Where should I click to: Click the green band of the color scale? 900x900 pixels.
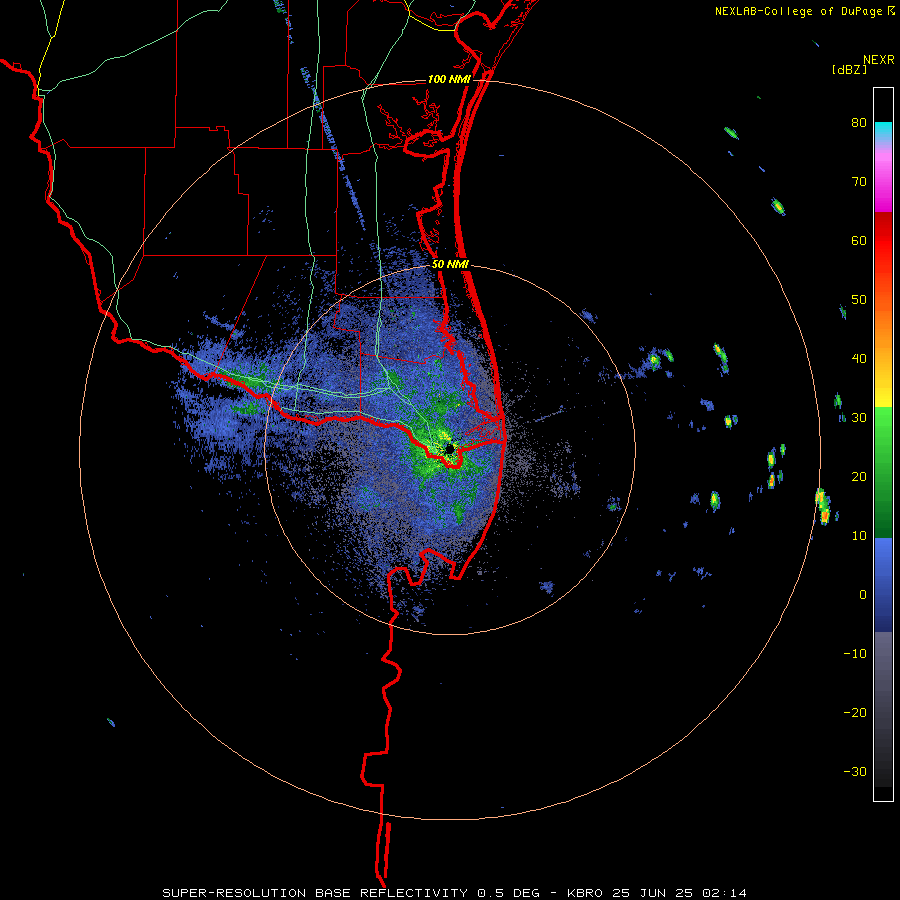pos(883,472)
